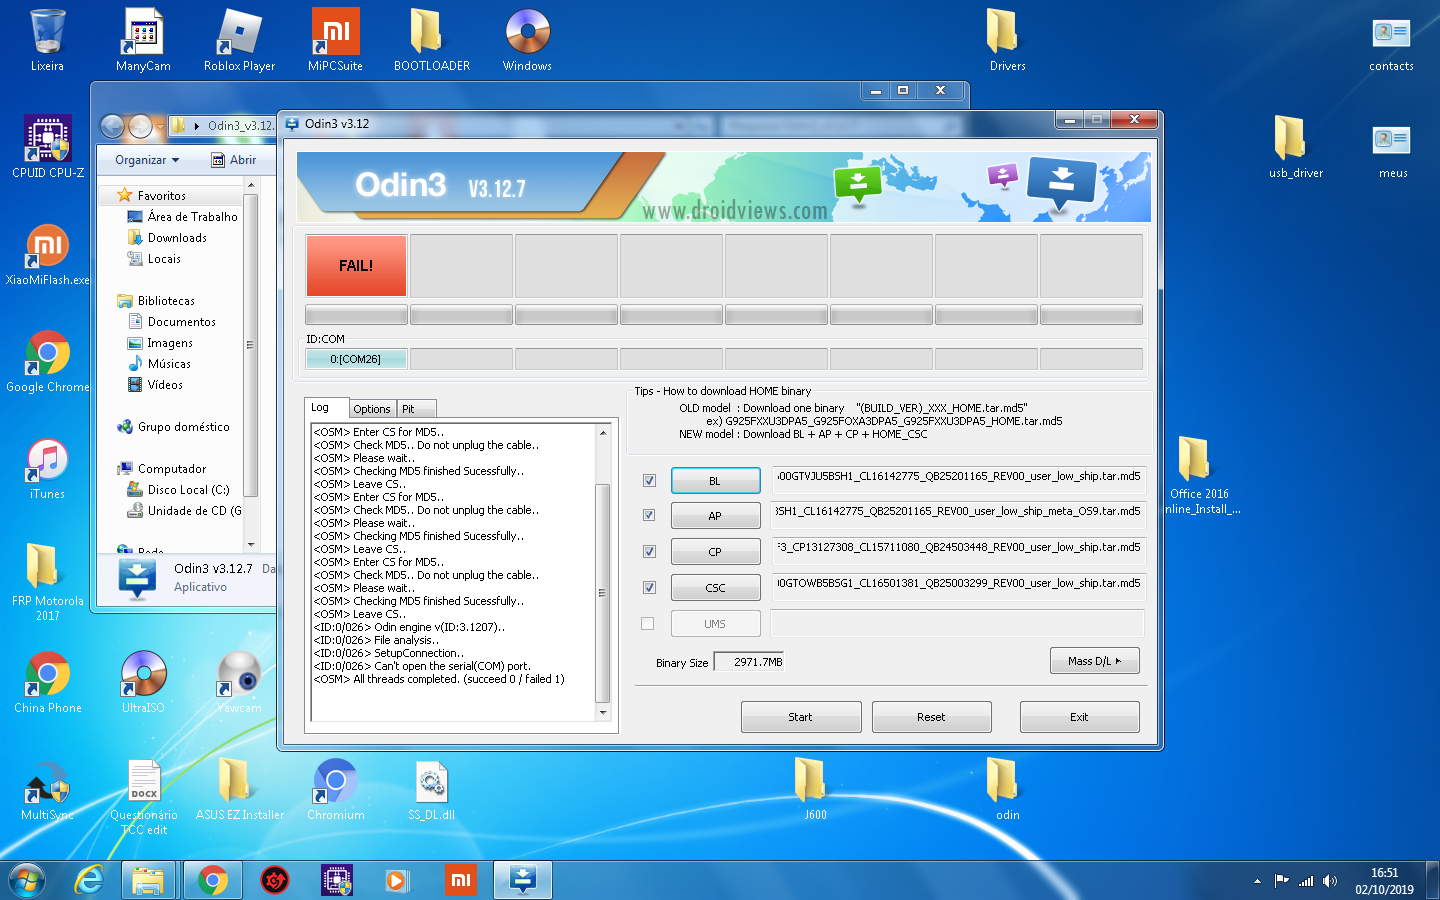Click the AP file button
Viewport: 1440px width, 900px height.
[715, 516]
